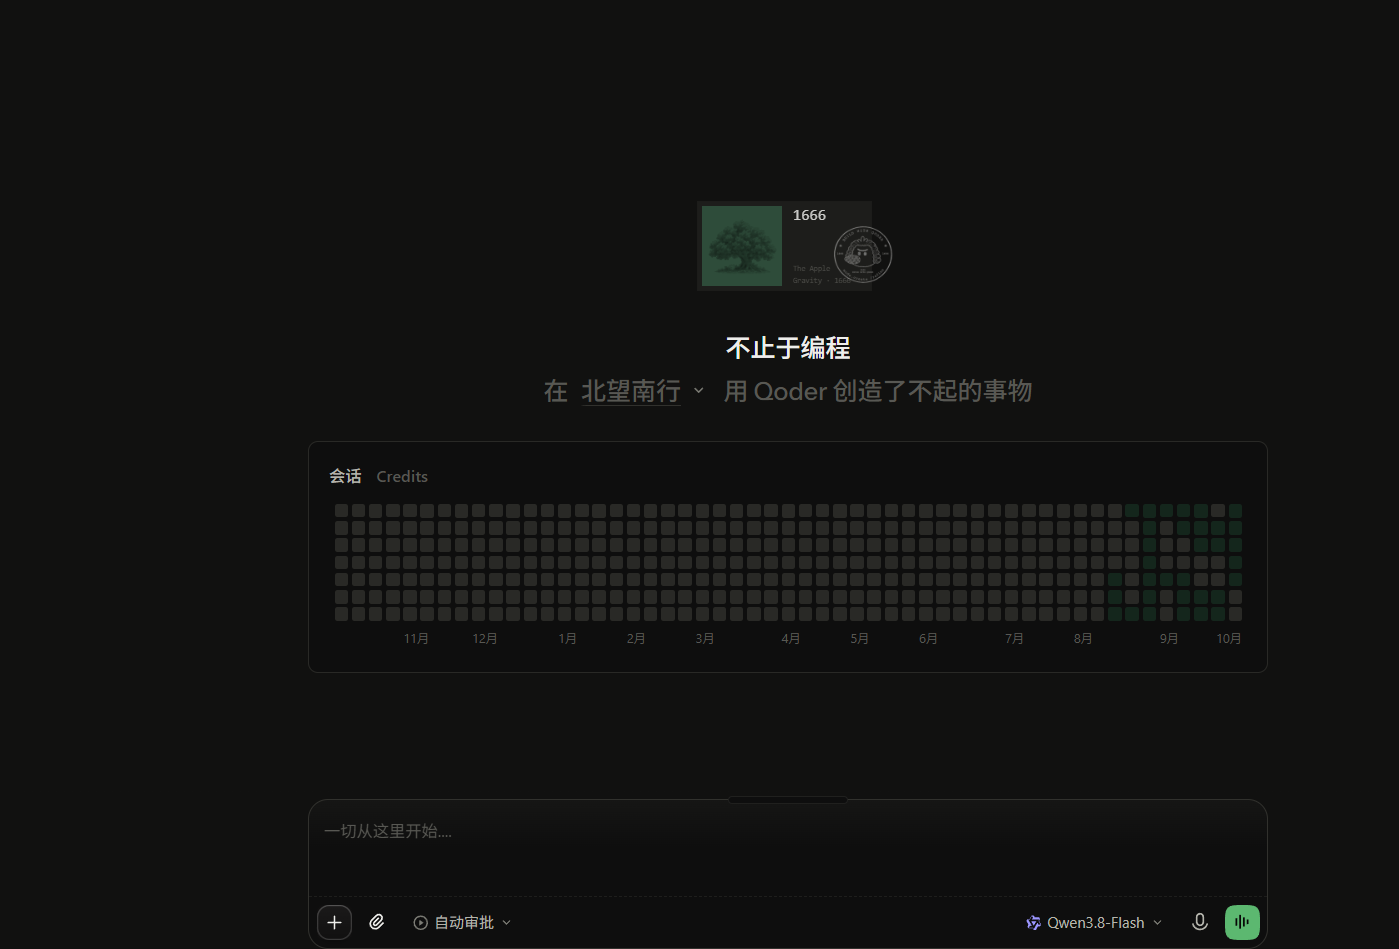Click the plus button in the input box
The width and height of the screenshot is (1399, 949).
pyautogui.click(x=335, y=922)
